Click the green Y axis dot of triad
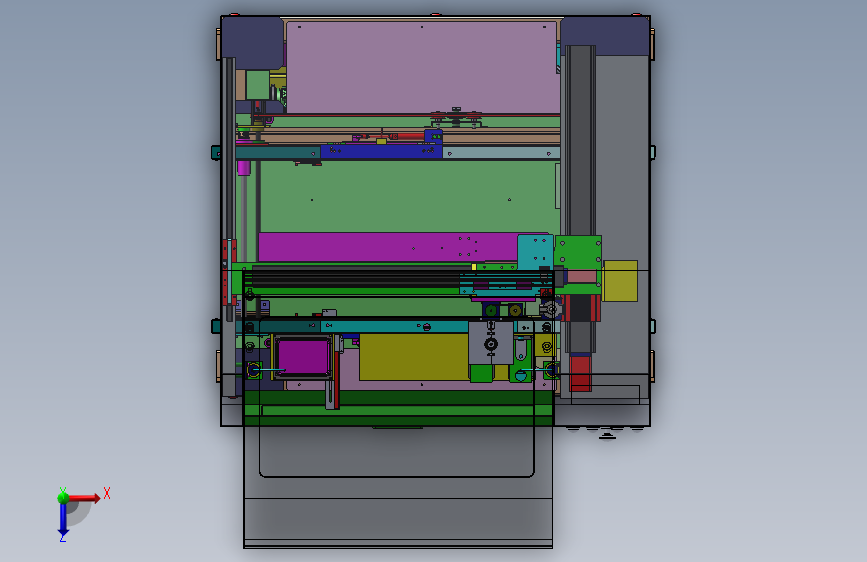The width and height of the screenshot is (867, 562). 63,497
